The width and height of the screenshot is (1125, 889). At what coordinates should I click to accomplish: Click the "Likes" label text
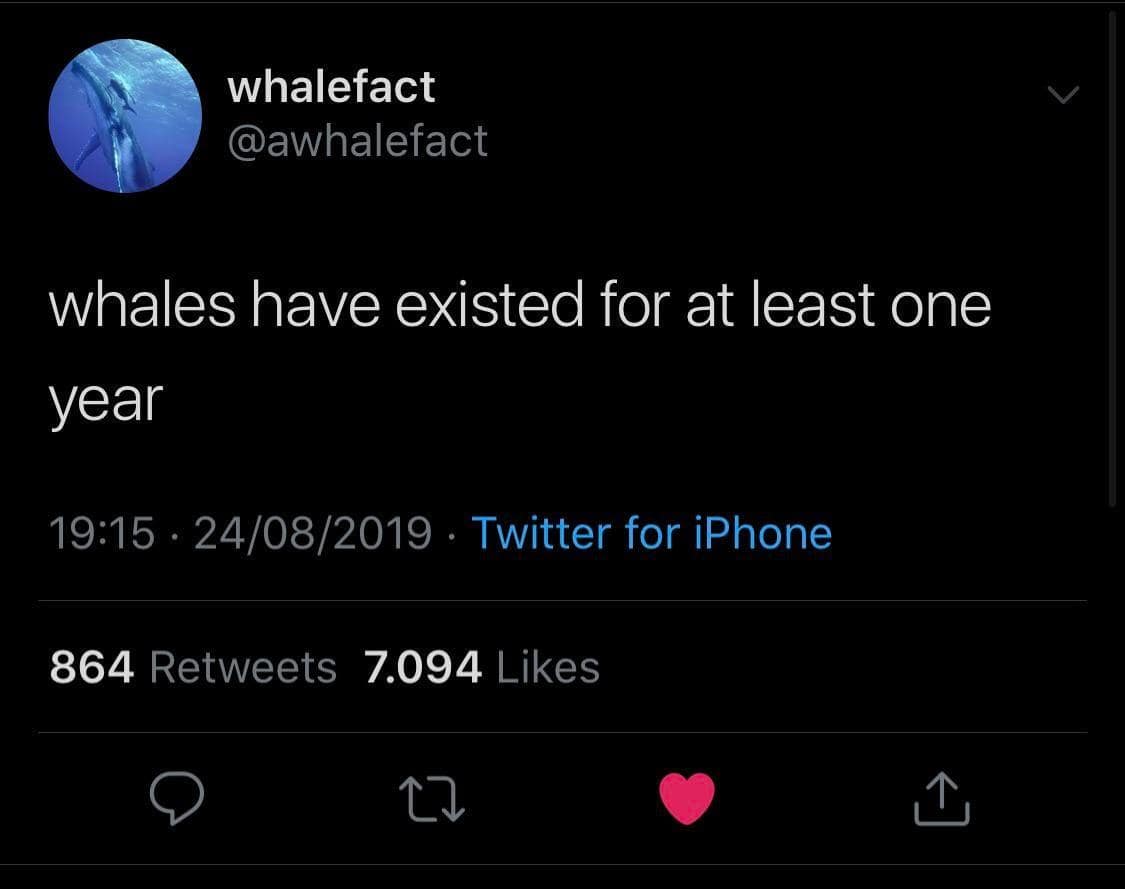click(x=548, y=667)
